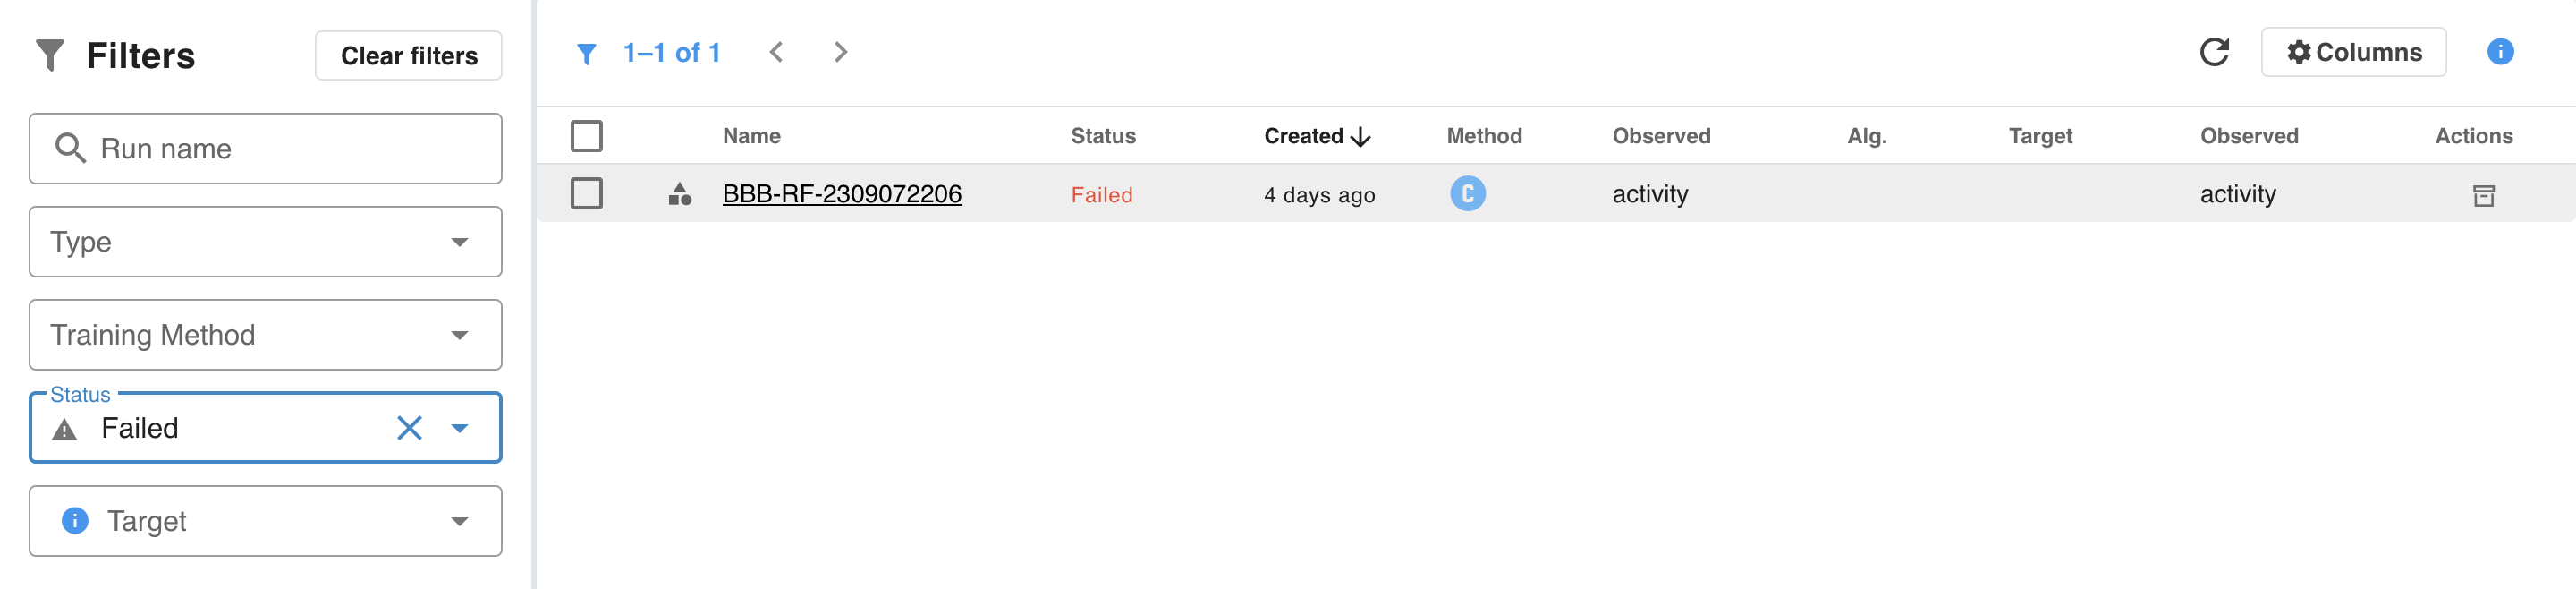Screen dimensions: 2576x589
Task: Click the shapes type icon in row
Action: pos(680,194)
